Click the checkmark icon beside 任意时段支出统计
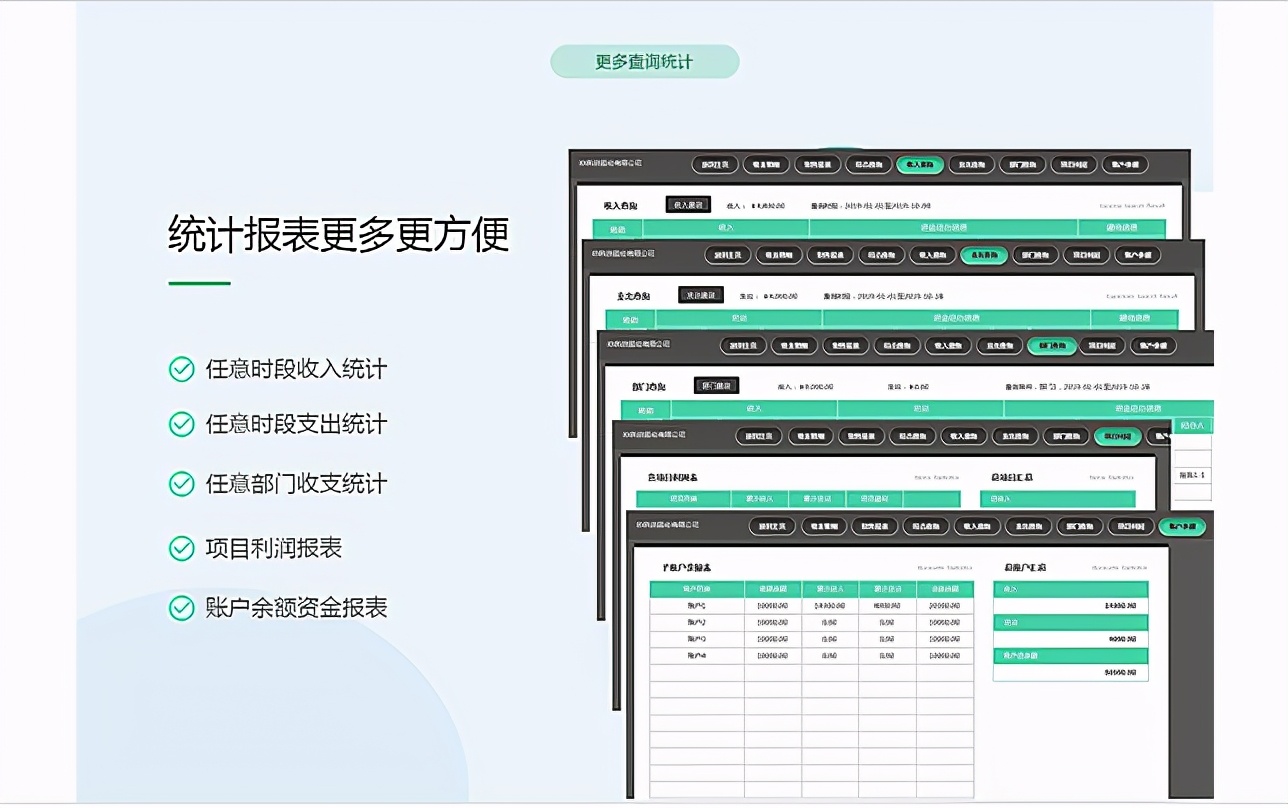 coord(181,424)
